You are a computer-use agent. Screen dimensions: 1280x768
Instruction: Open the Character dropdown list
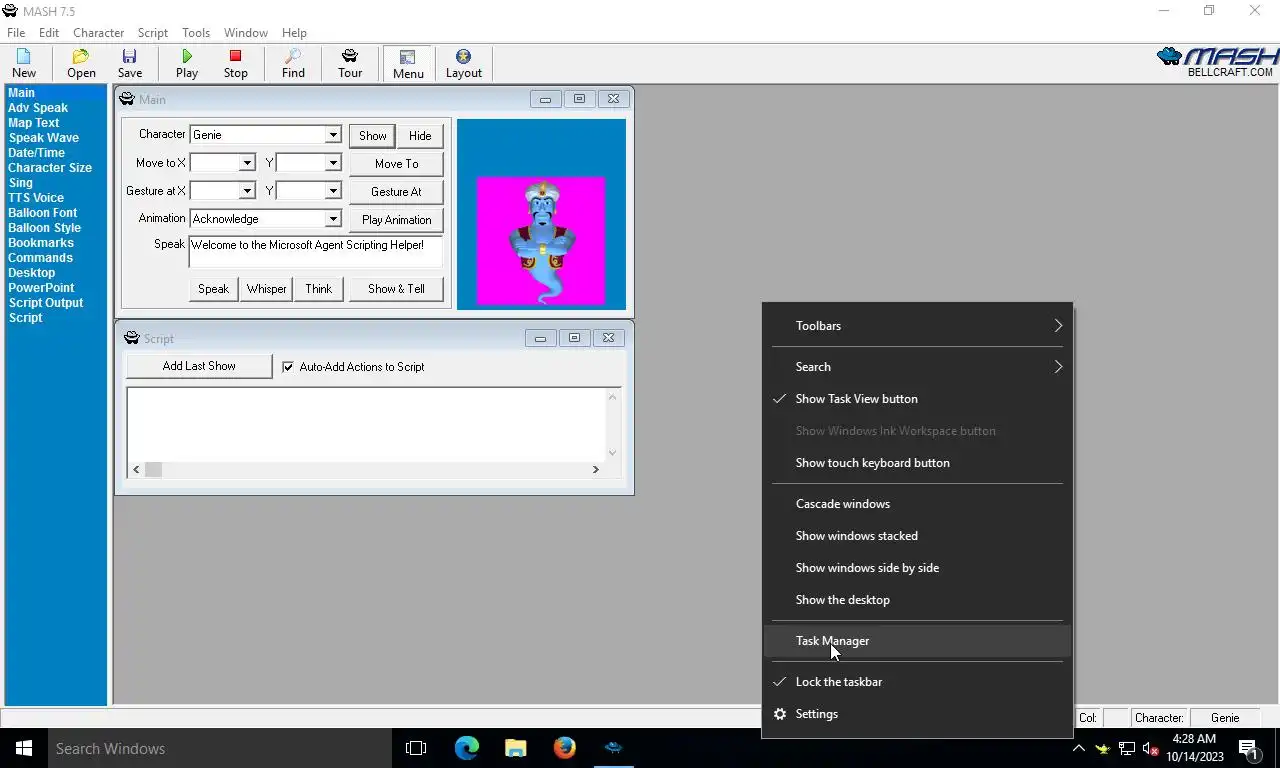click(333, 135)
